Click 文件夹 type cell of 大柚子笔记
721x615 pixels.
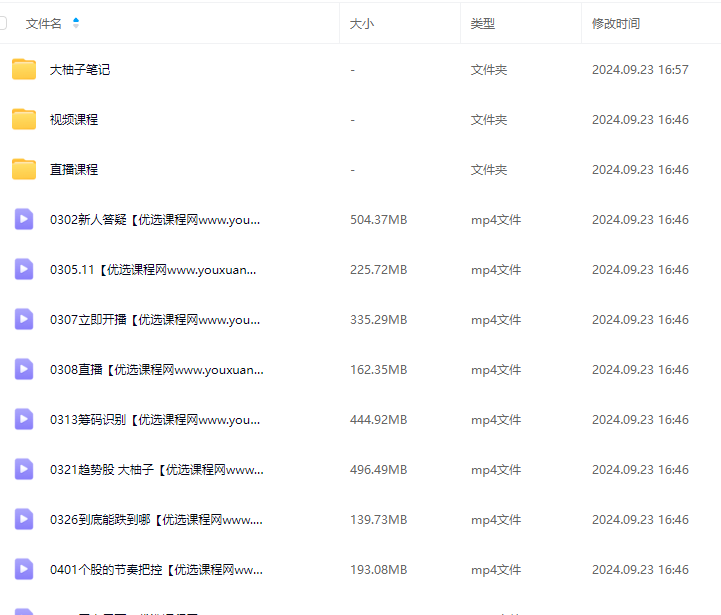point(489,69)
